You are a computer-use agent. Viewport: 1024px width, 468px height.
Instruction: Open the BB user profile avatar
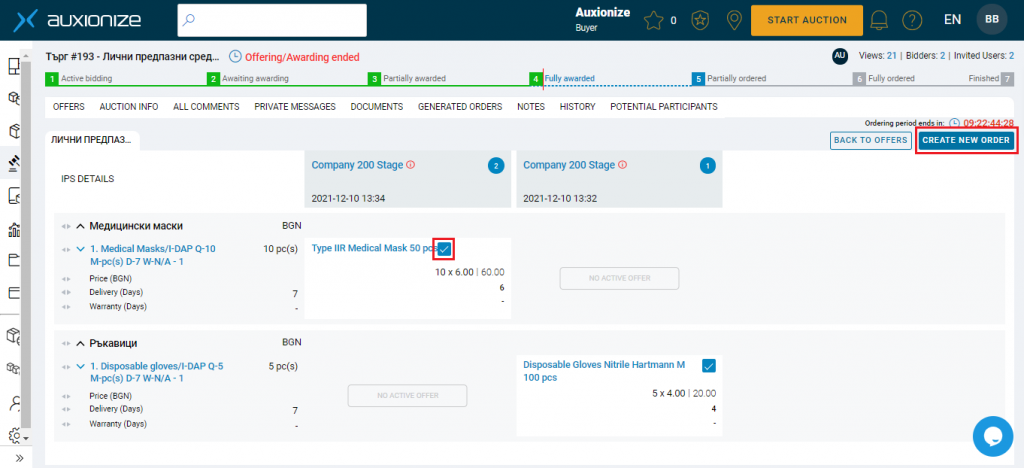(x=991, y=19)
